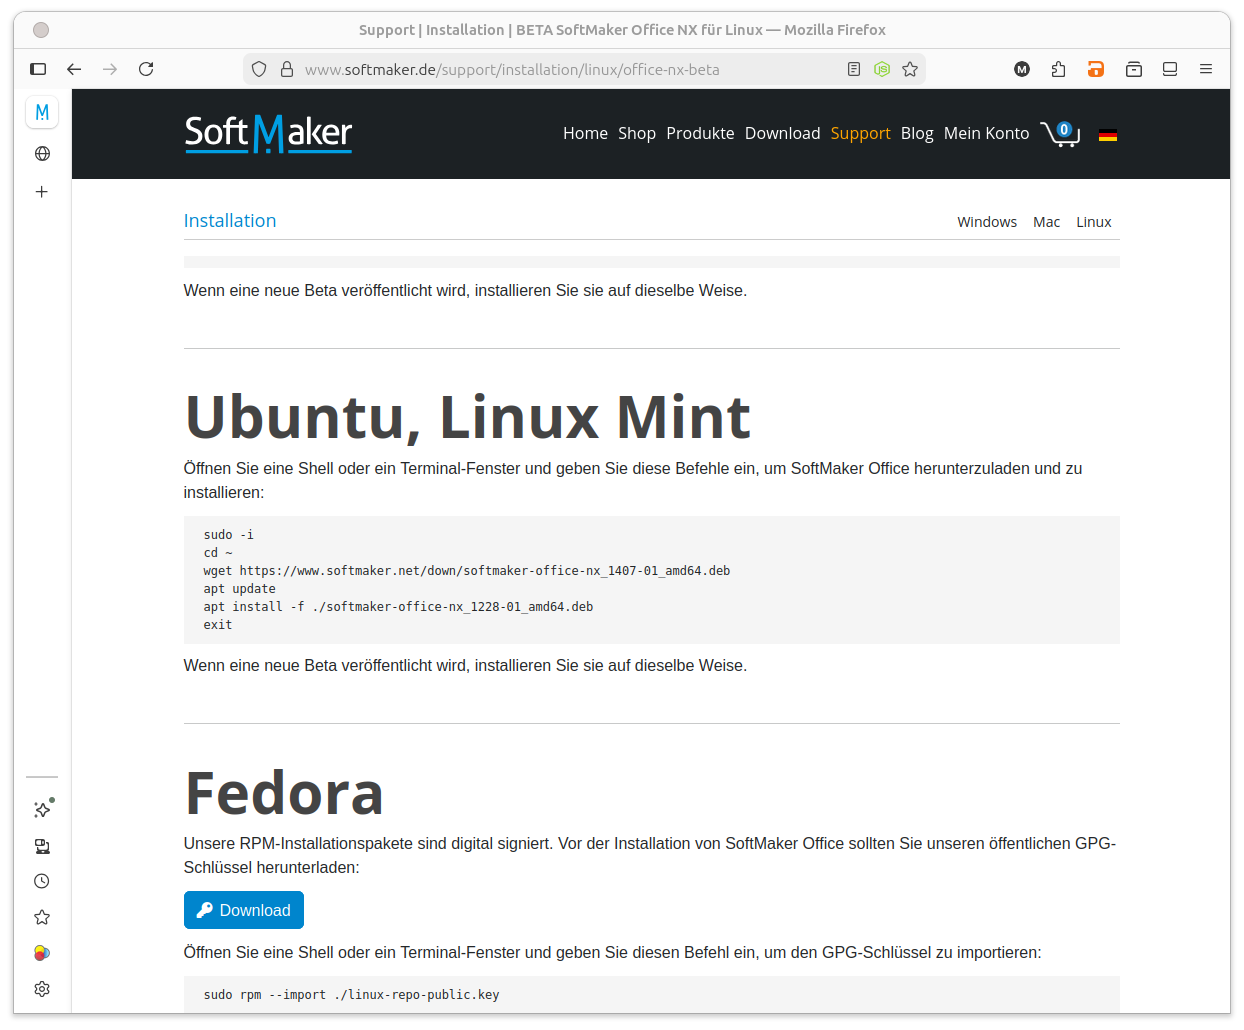Open the Extensions puzzle icon

pyautogui.click(x=1058, y=69)
